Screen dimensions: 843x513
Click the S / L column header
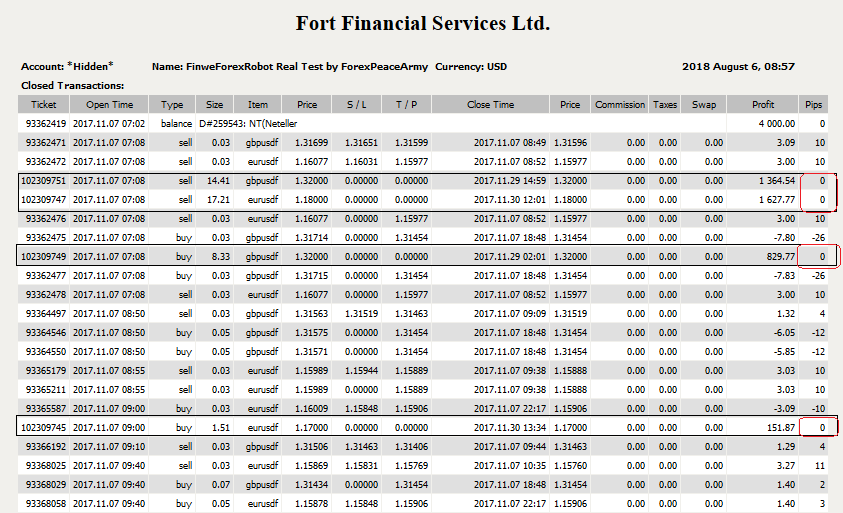(x=356, y=105)
